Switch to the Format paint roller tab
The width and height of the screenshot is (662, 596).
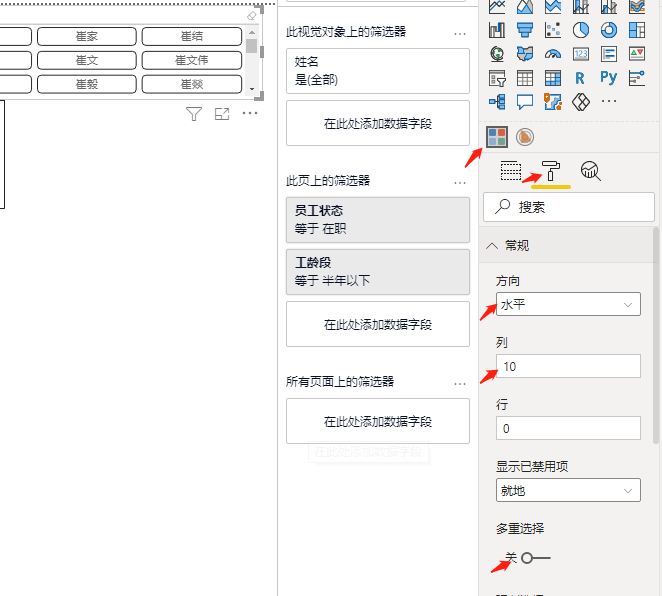point(551,171)
